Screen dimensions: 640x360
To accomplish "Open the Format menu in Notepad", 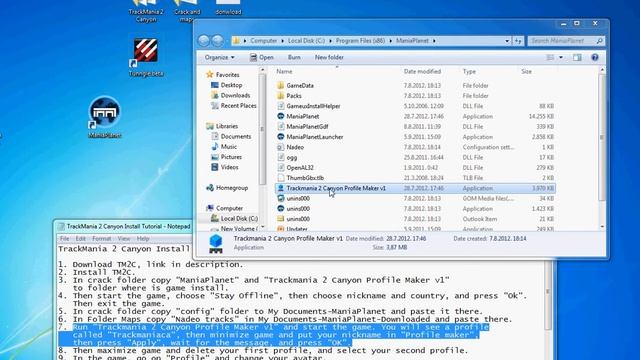I will pos(102,239).
